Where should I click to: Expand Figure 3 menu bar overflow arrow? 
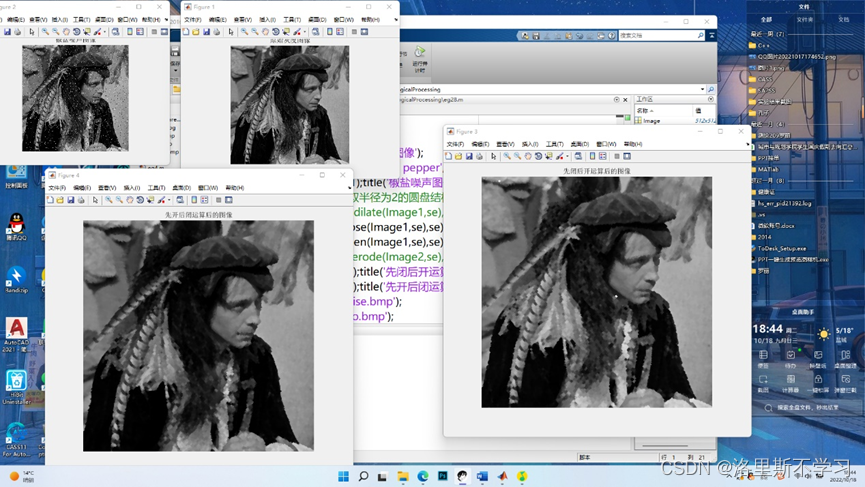[x=747, y=145]
